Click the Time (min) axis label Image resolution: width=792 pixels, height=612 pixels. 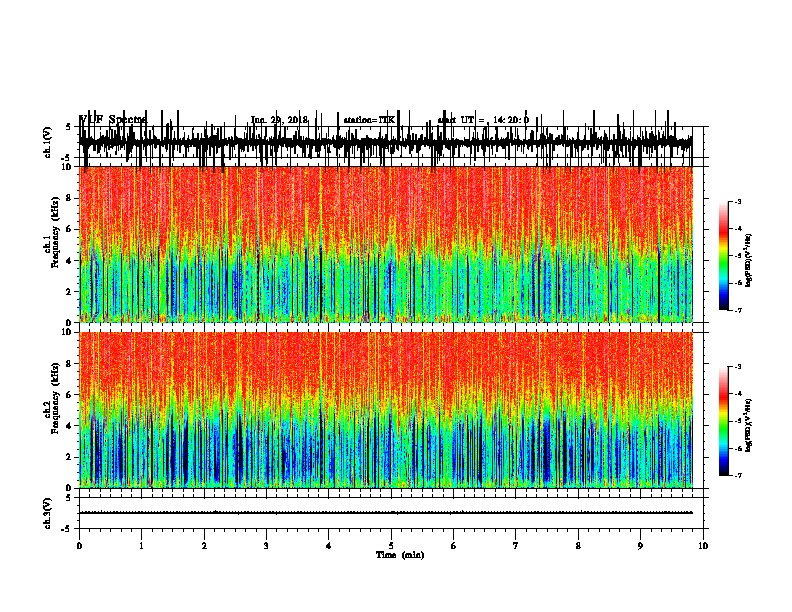[x=400, y=555]
